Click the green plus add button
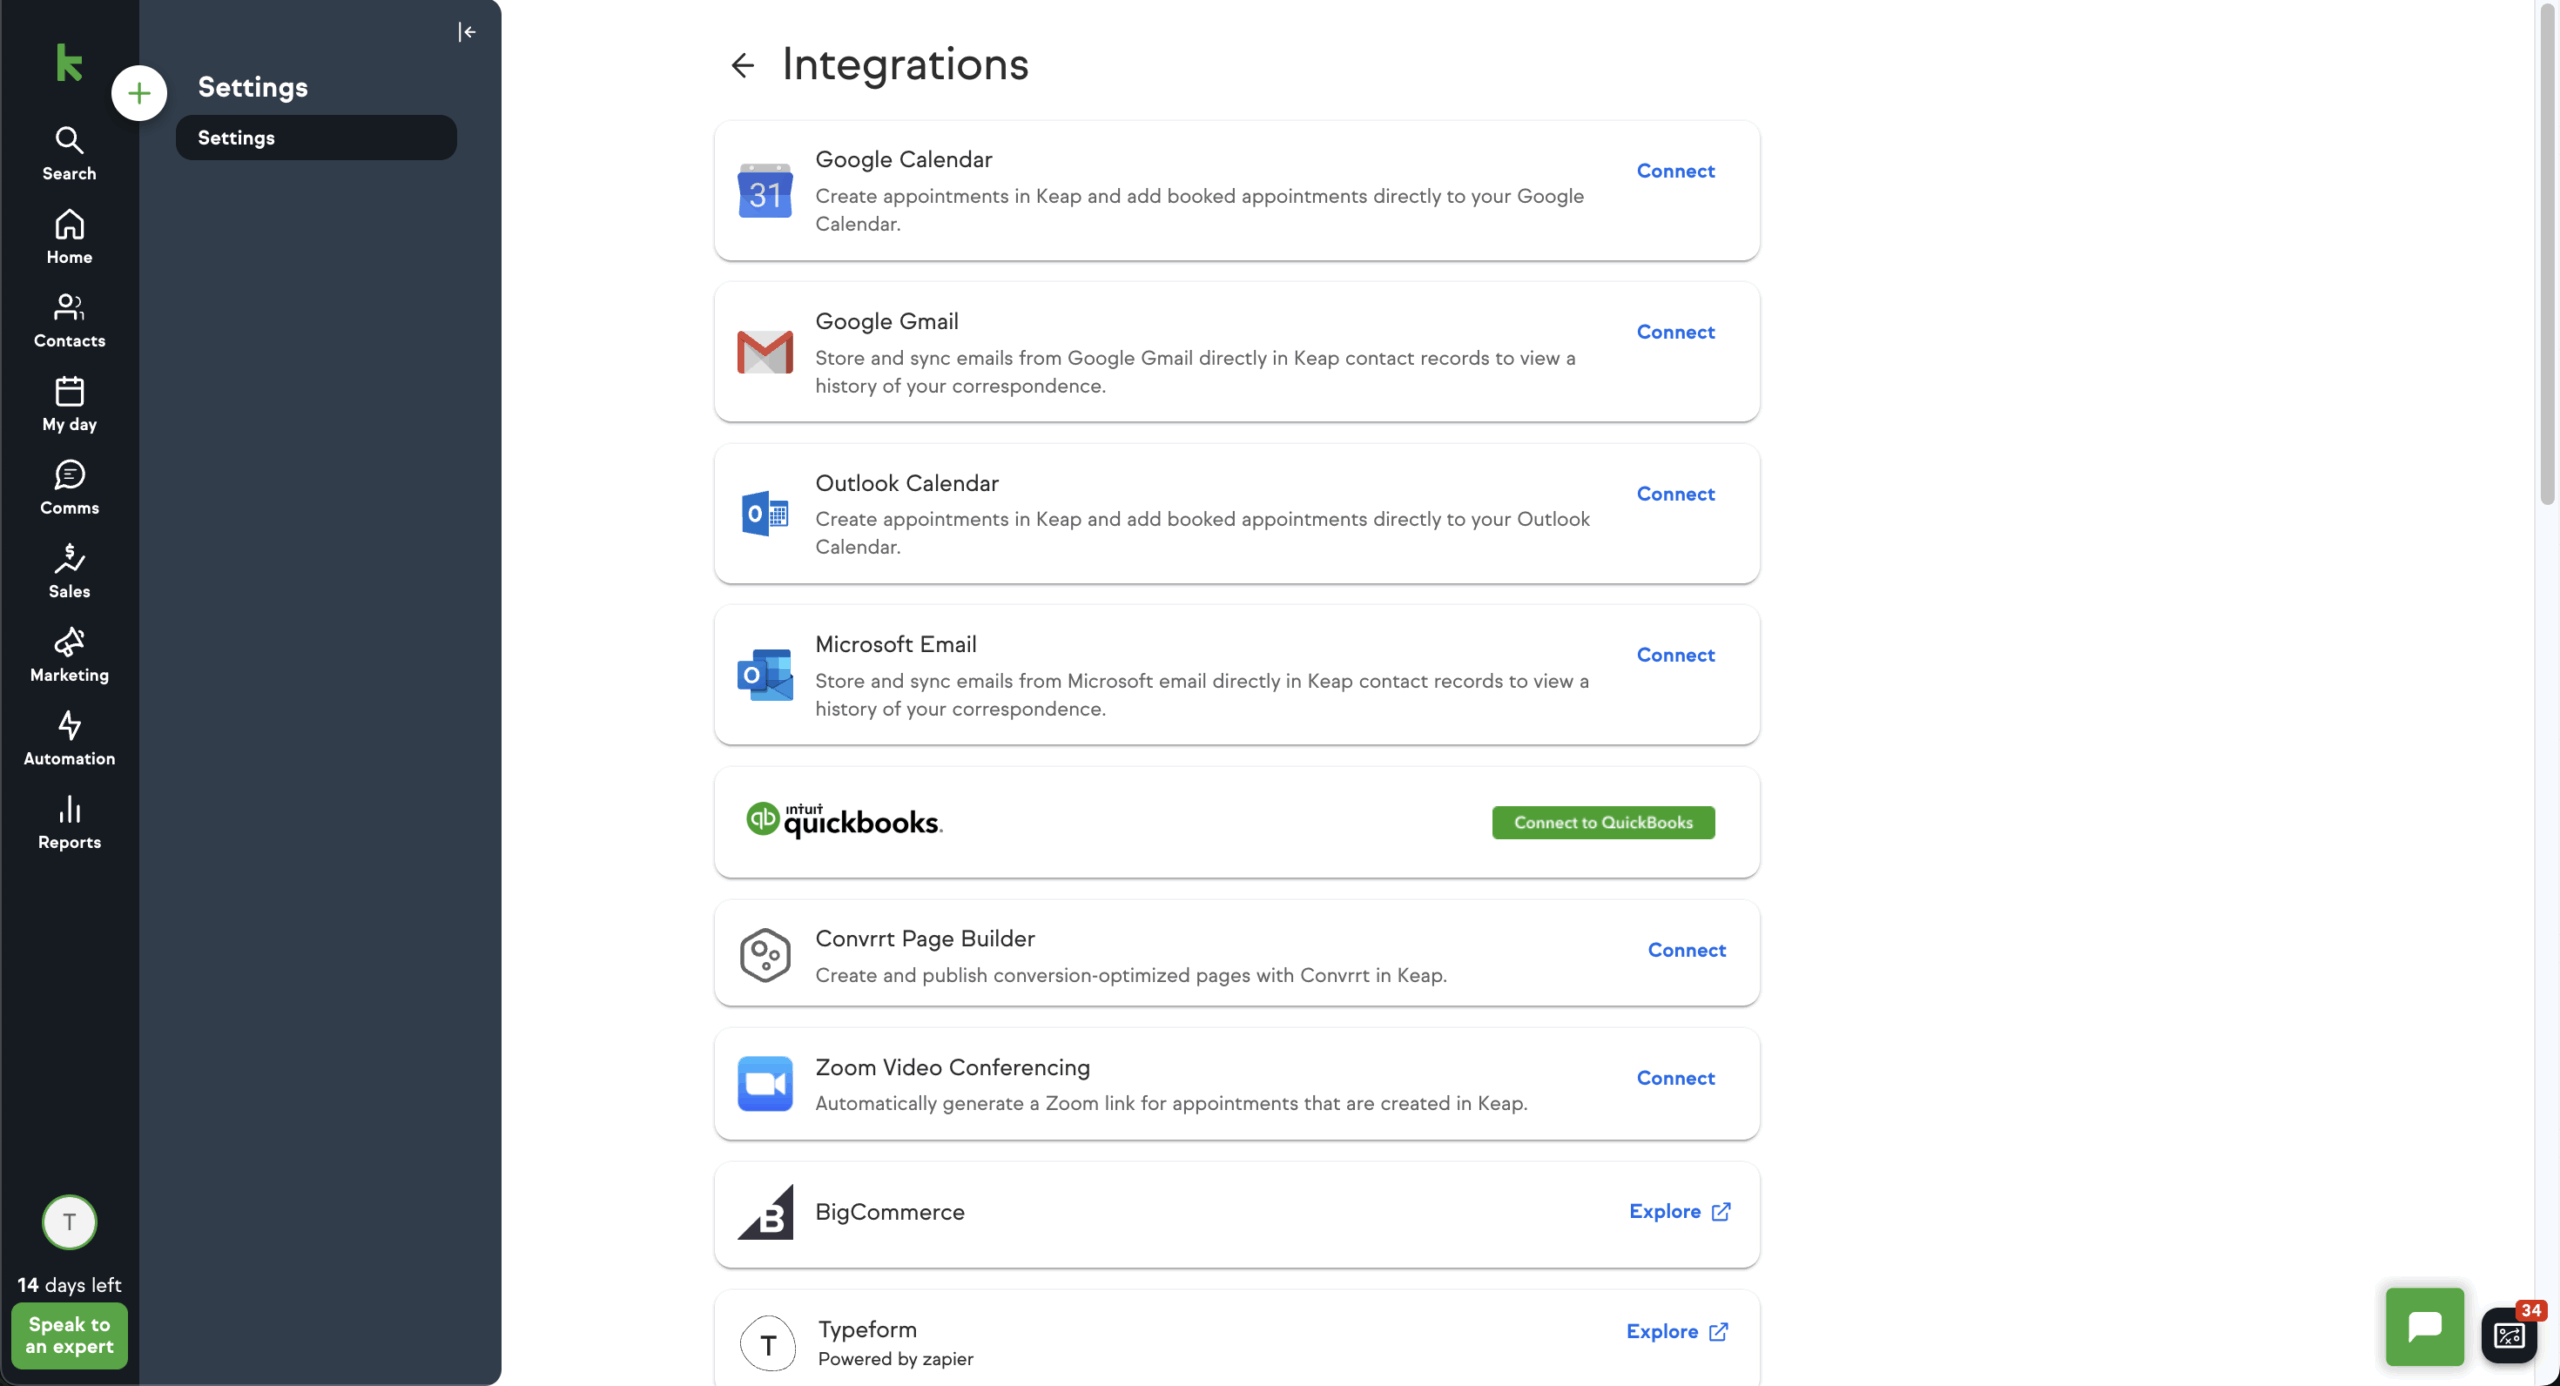The width and height of the screenshot is (2560, 1386). [139, 93]
